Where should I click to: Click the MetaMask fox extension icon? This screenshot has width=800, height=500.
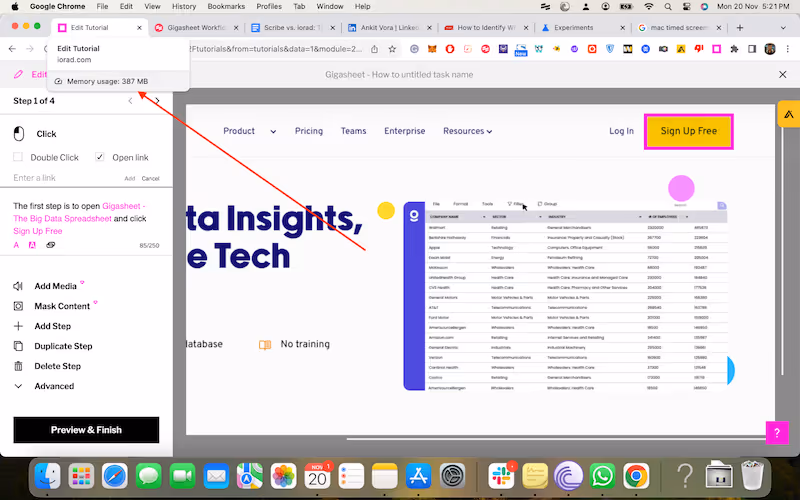[432, 49]
